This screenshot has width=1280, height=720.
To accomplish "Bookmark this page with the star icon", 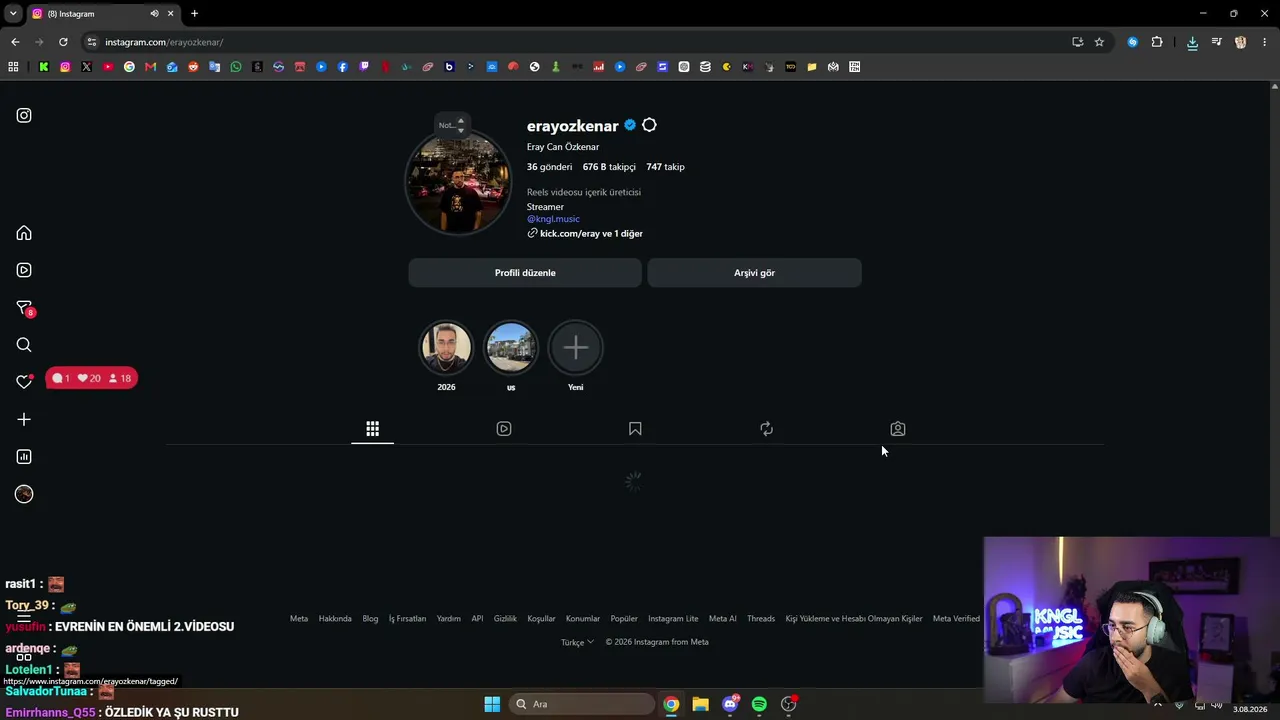I will tap(1099, 42).
